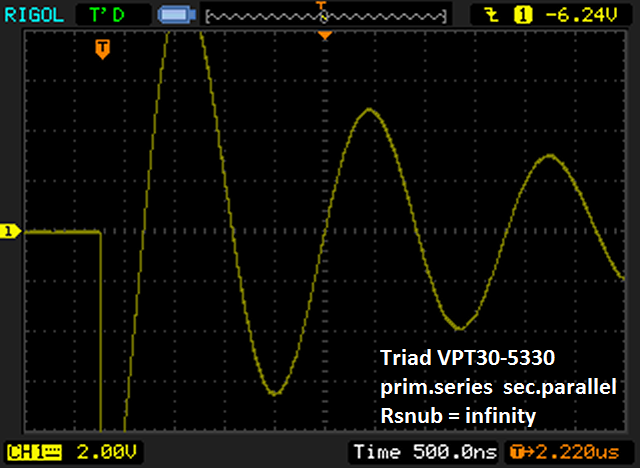
Task: Click the CH1 coupling label at the bottom left
Action: [34, 452]
